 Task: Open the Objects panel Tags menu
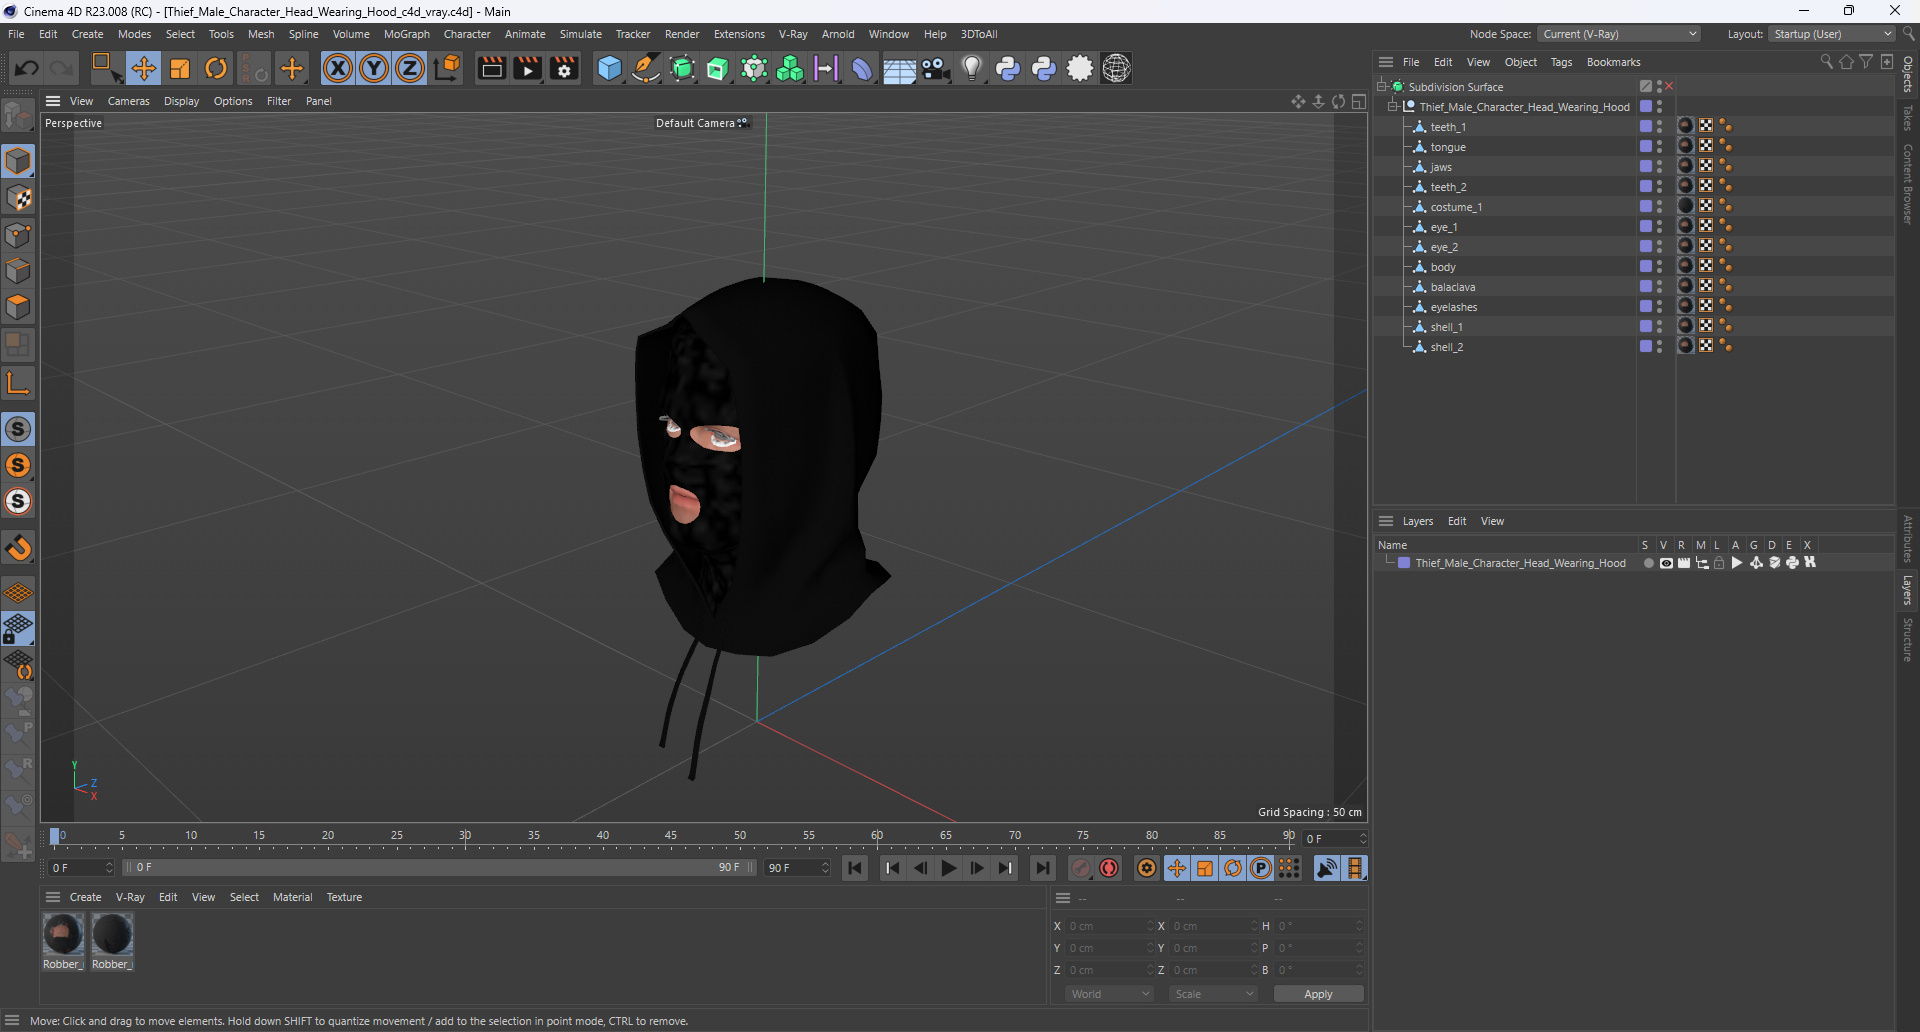click(x=1561, y=62)
